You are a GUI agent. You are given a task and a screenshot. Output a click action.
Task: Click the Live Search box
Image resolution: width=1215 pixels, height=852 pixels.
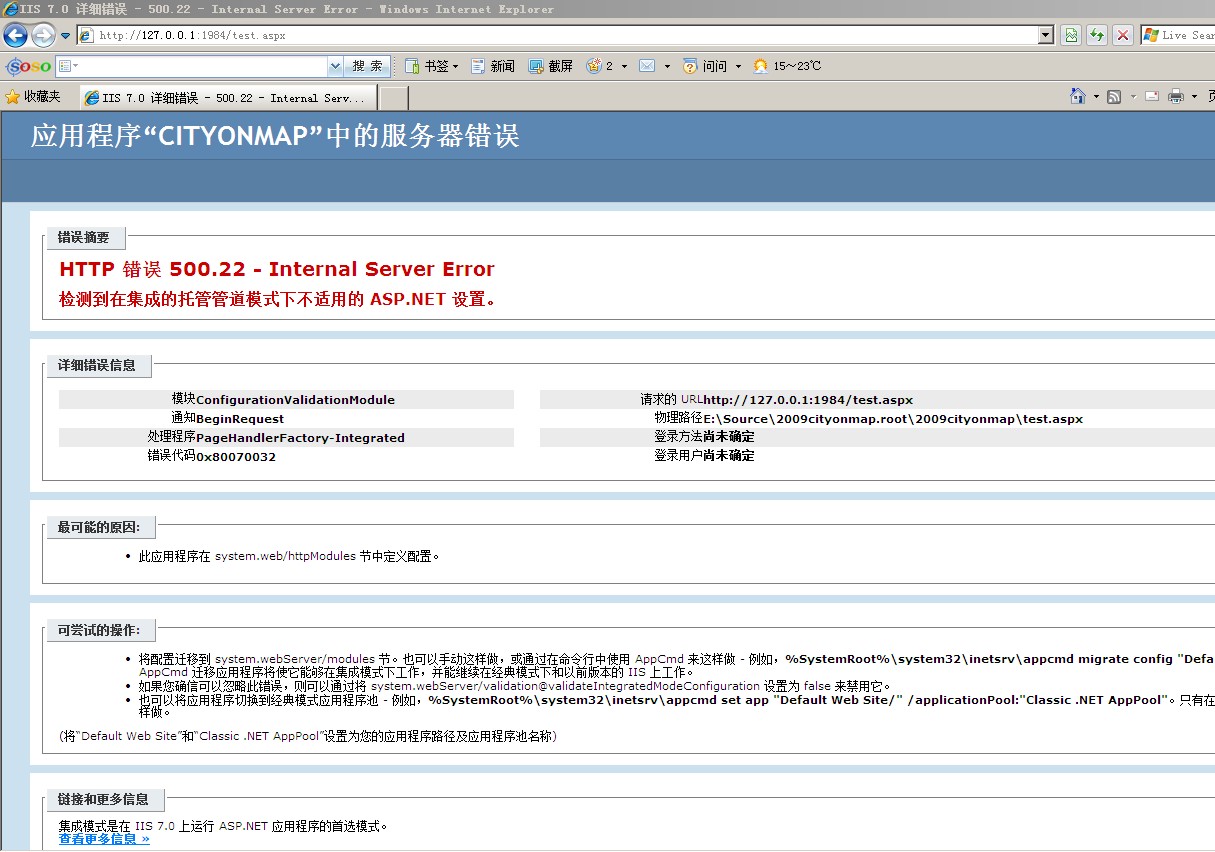(x=1178, y=35)
